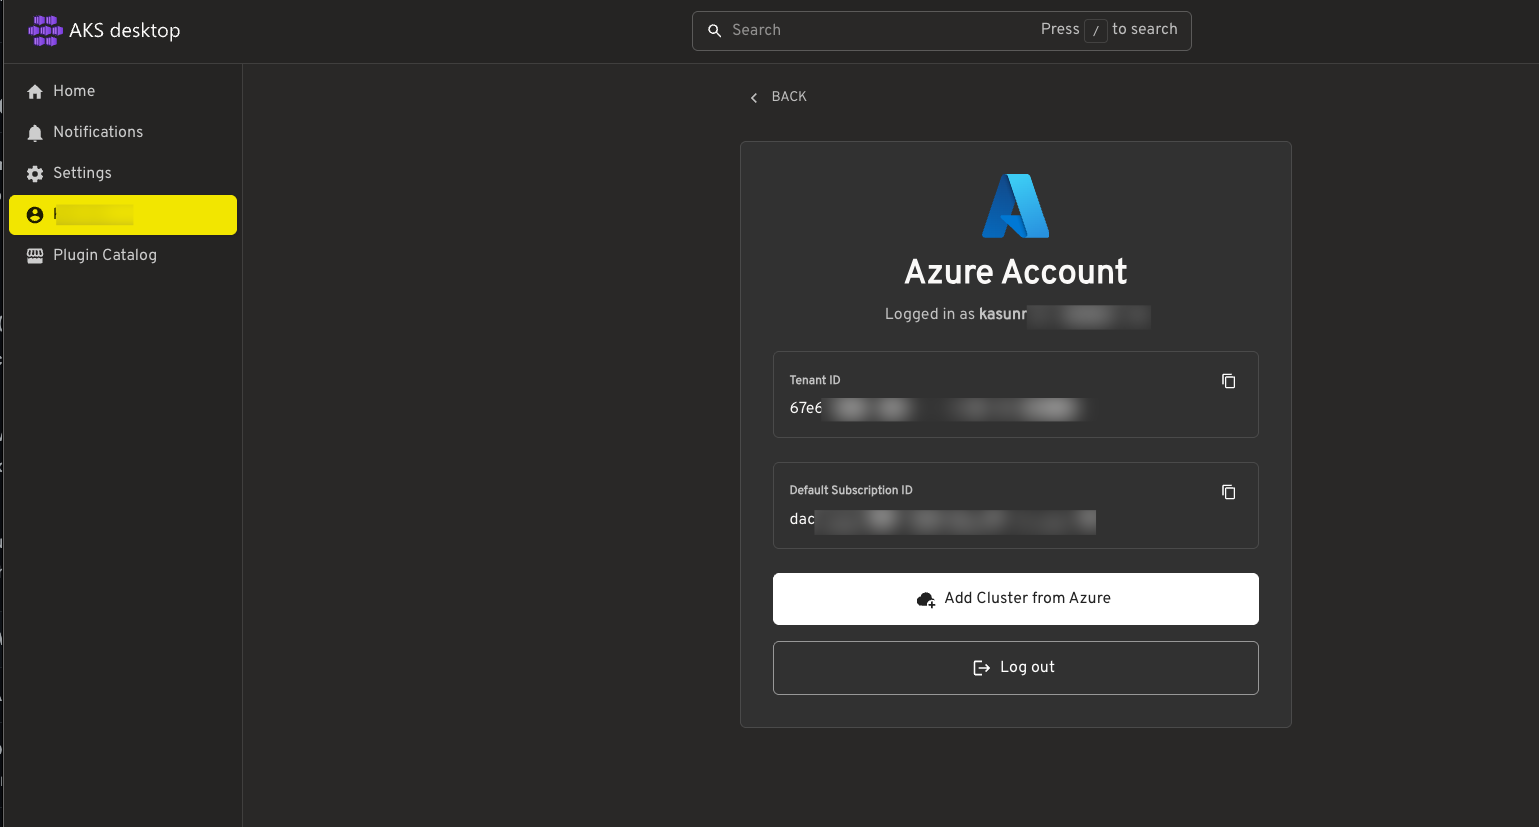Open Notifications in the sidebar
Image resolution: width=1539 pixels, height=827 pixels.
pyautogui.click(x=123, y=132)
